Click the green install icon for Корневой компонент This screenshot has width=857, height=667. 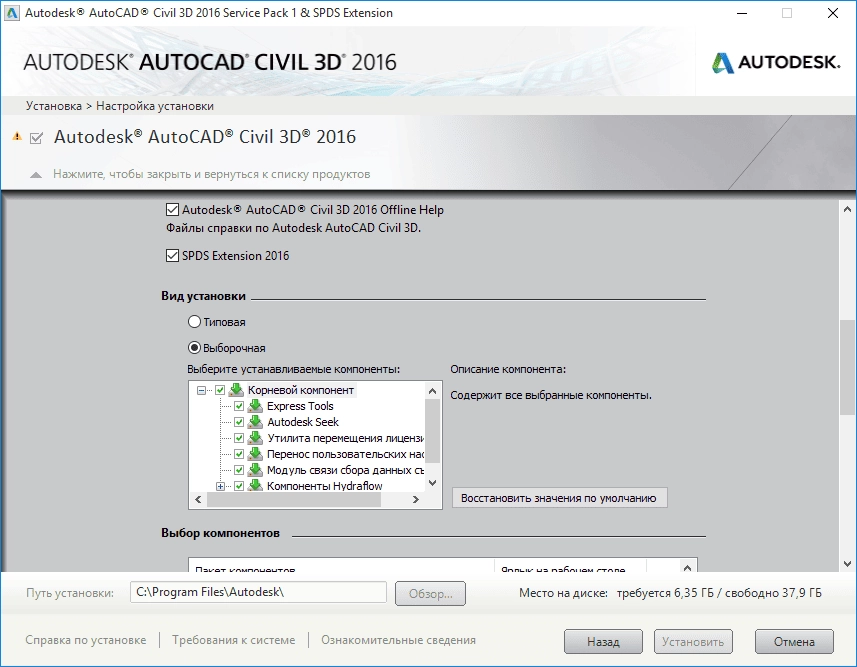point(236,390)
